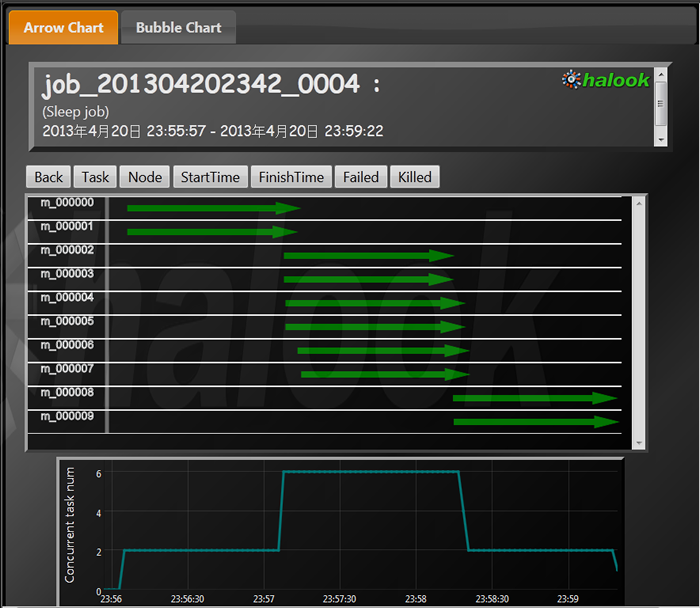700x608 pixels.
Task: Select the m_000005 task arrow
Action: tap(375, 327)
